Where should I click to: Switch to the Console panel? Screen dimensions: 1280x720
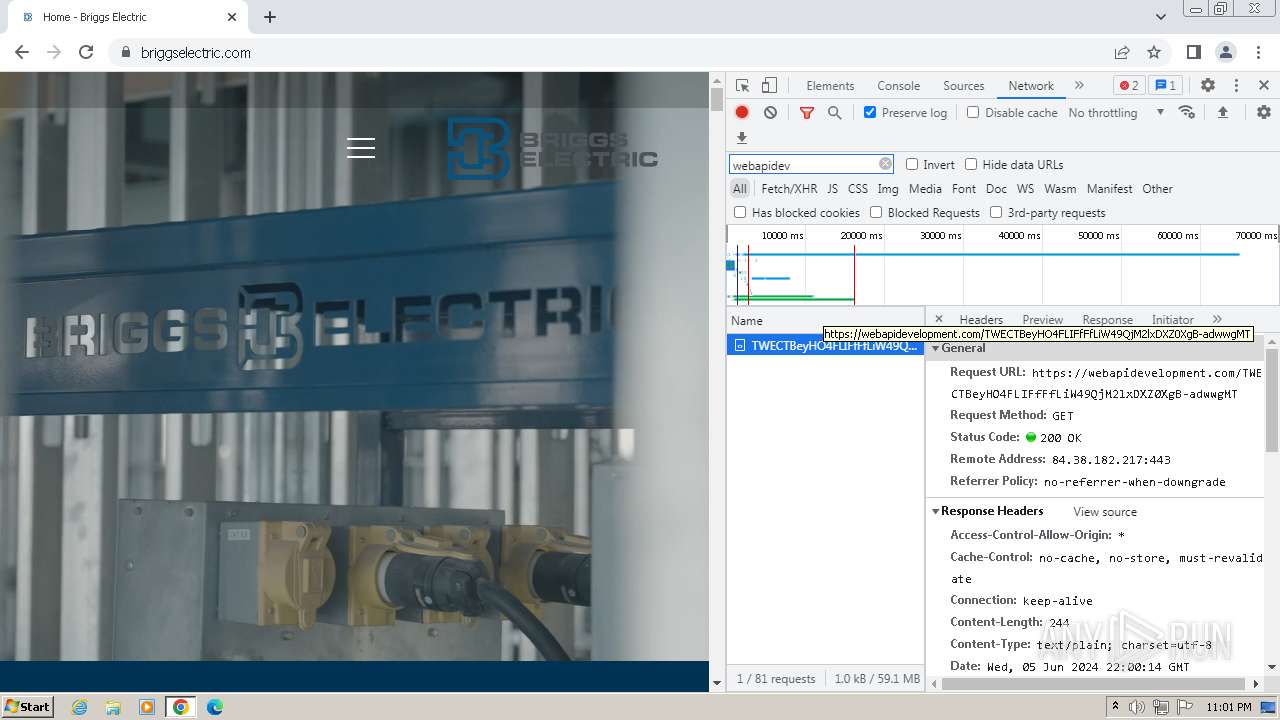898,85
